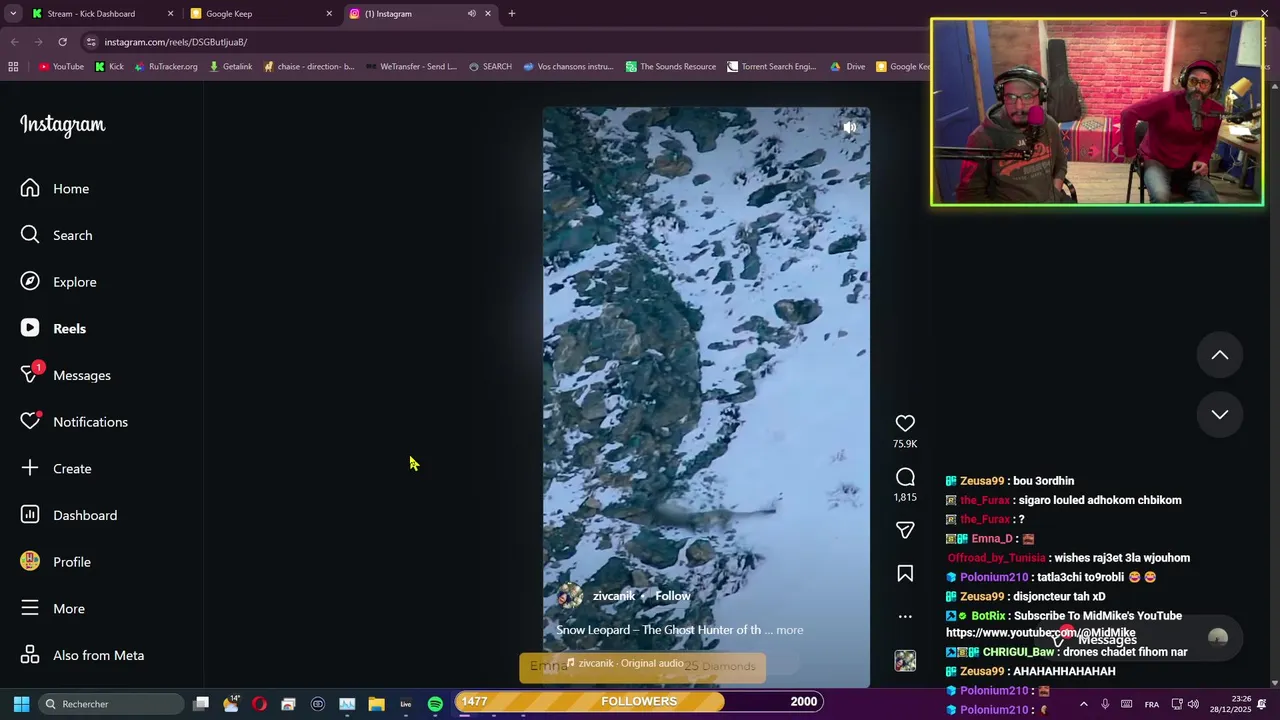Share the reel via paper plane icon
This screenshot has width=1280, height=720.
point(905,530)
